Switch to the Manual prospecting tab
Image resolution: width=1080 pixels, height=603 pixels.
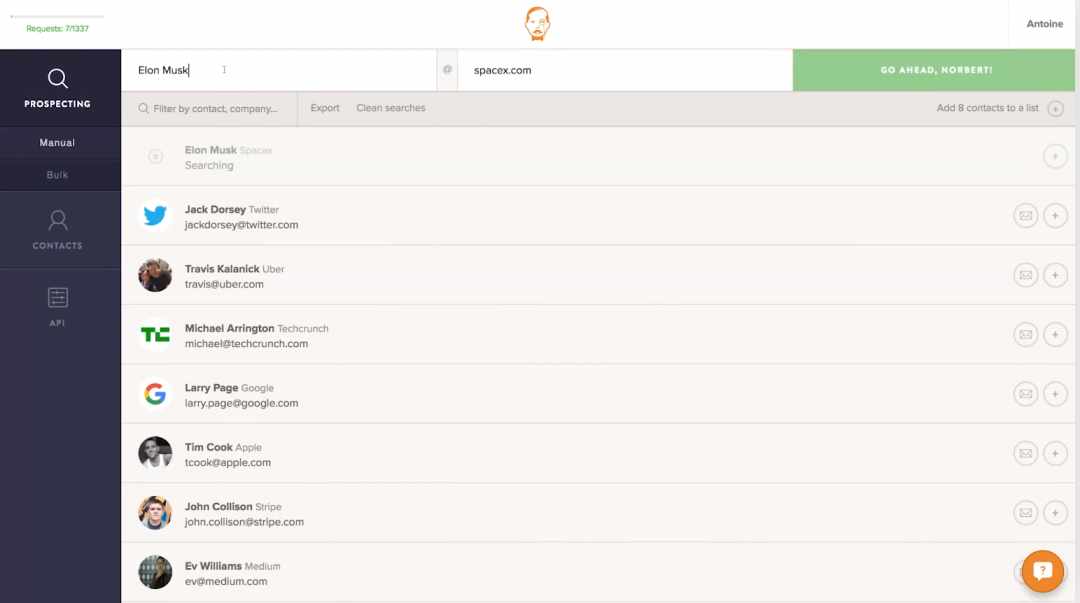[x=57, y=143]
